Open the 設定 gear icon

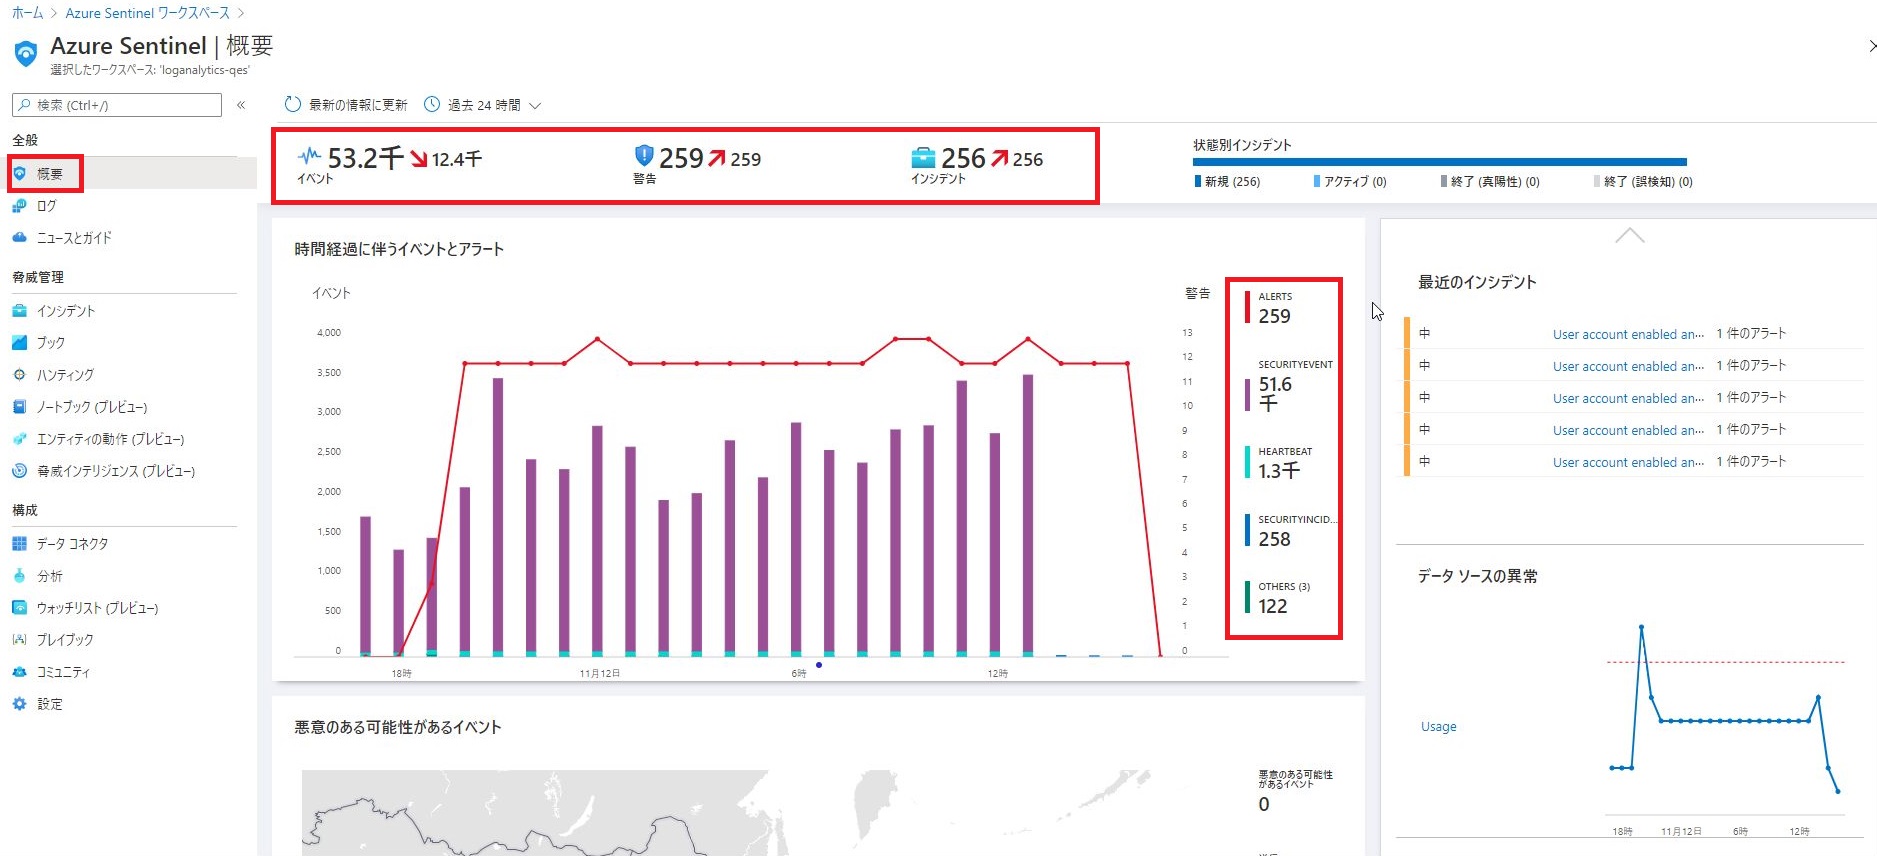click(x=19, y=704)
